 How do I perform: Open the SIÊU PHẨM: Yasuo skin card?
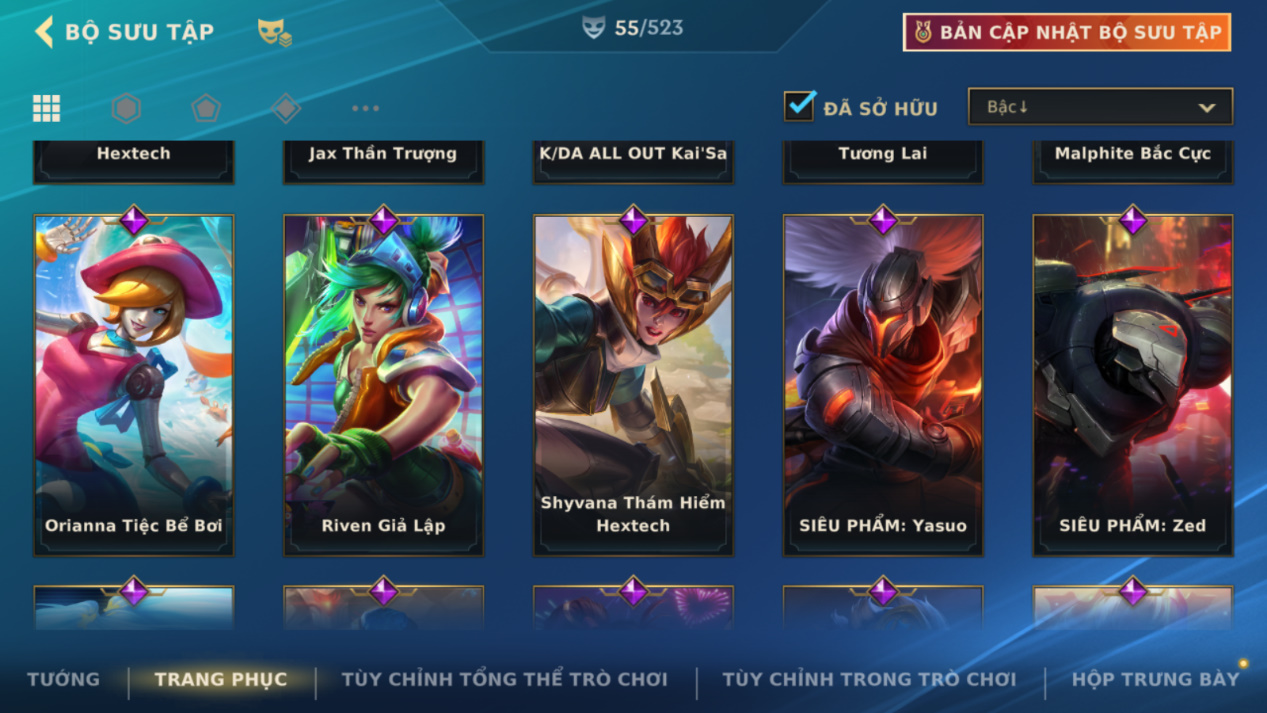[883, 385]
